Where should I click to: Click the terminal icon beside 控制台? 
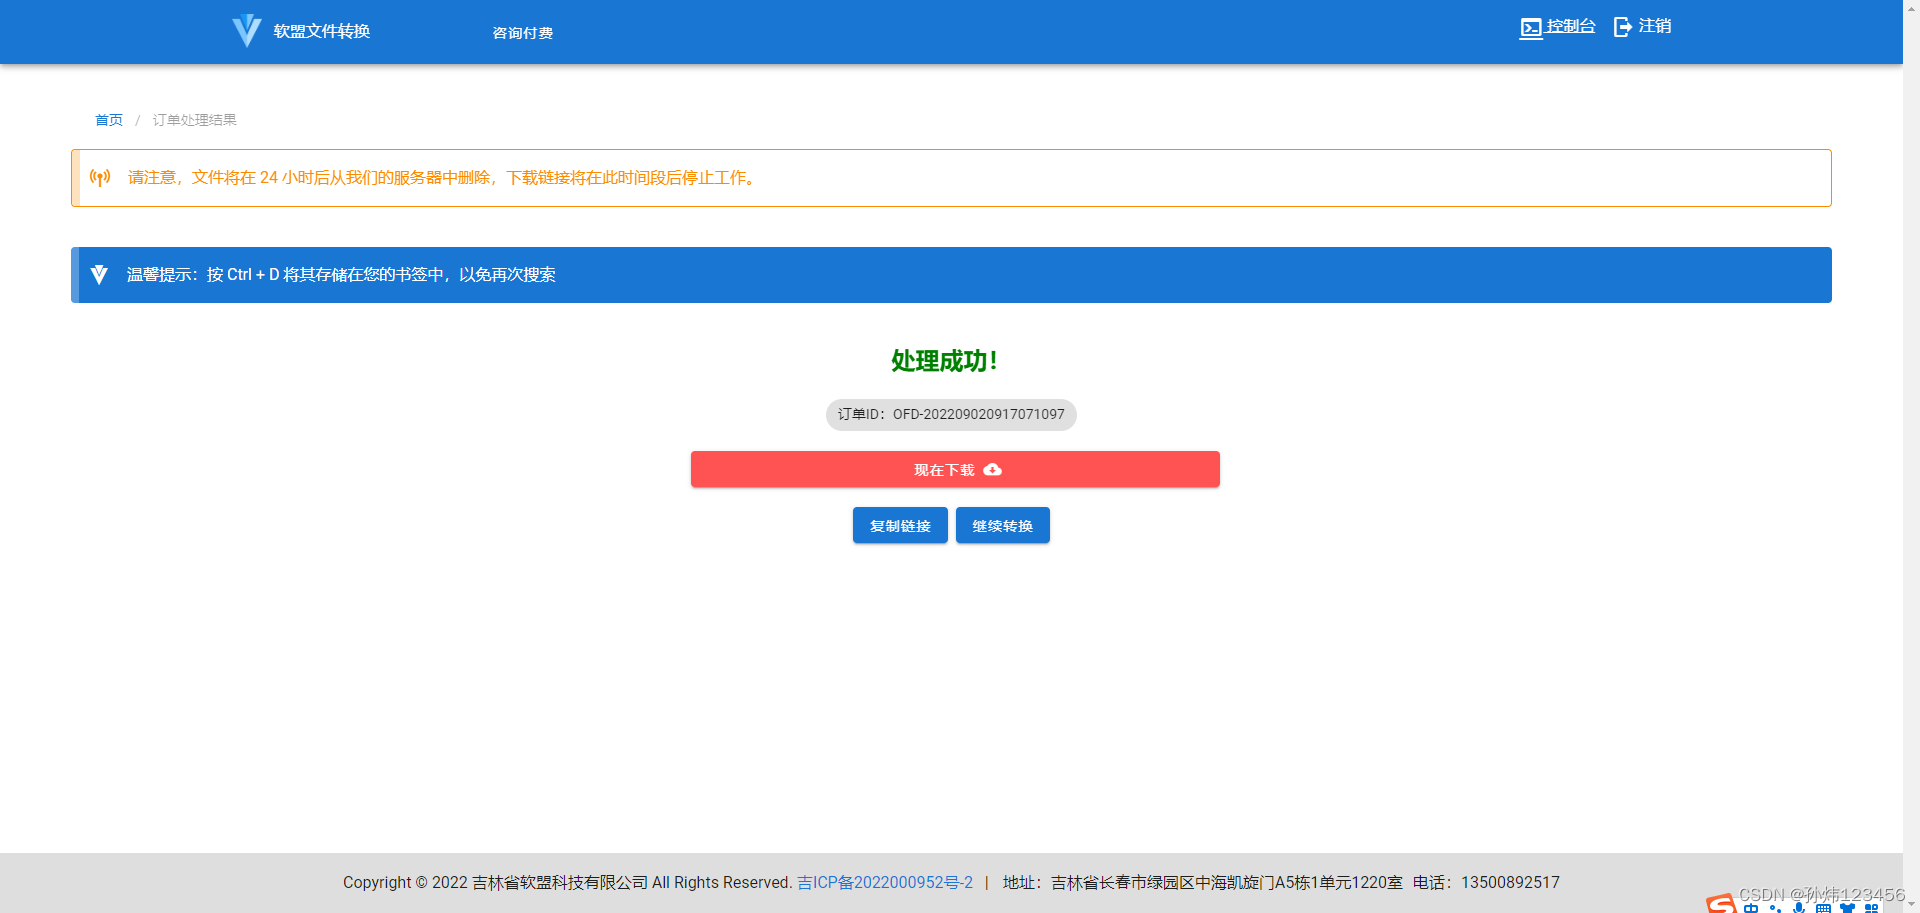click(1531, 27)
